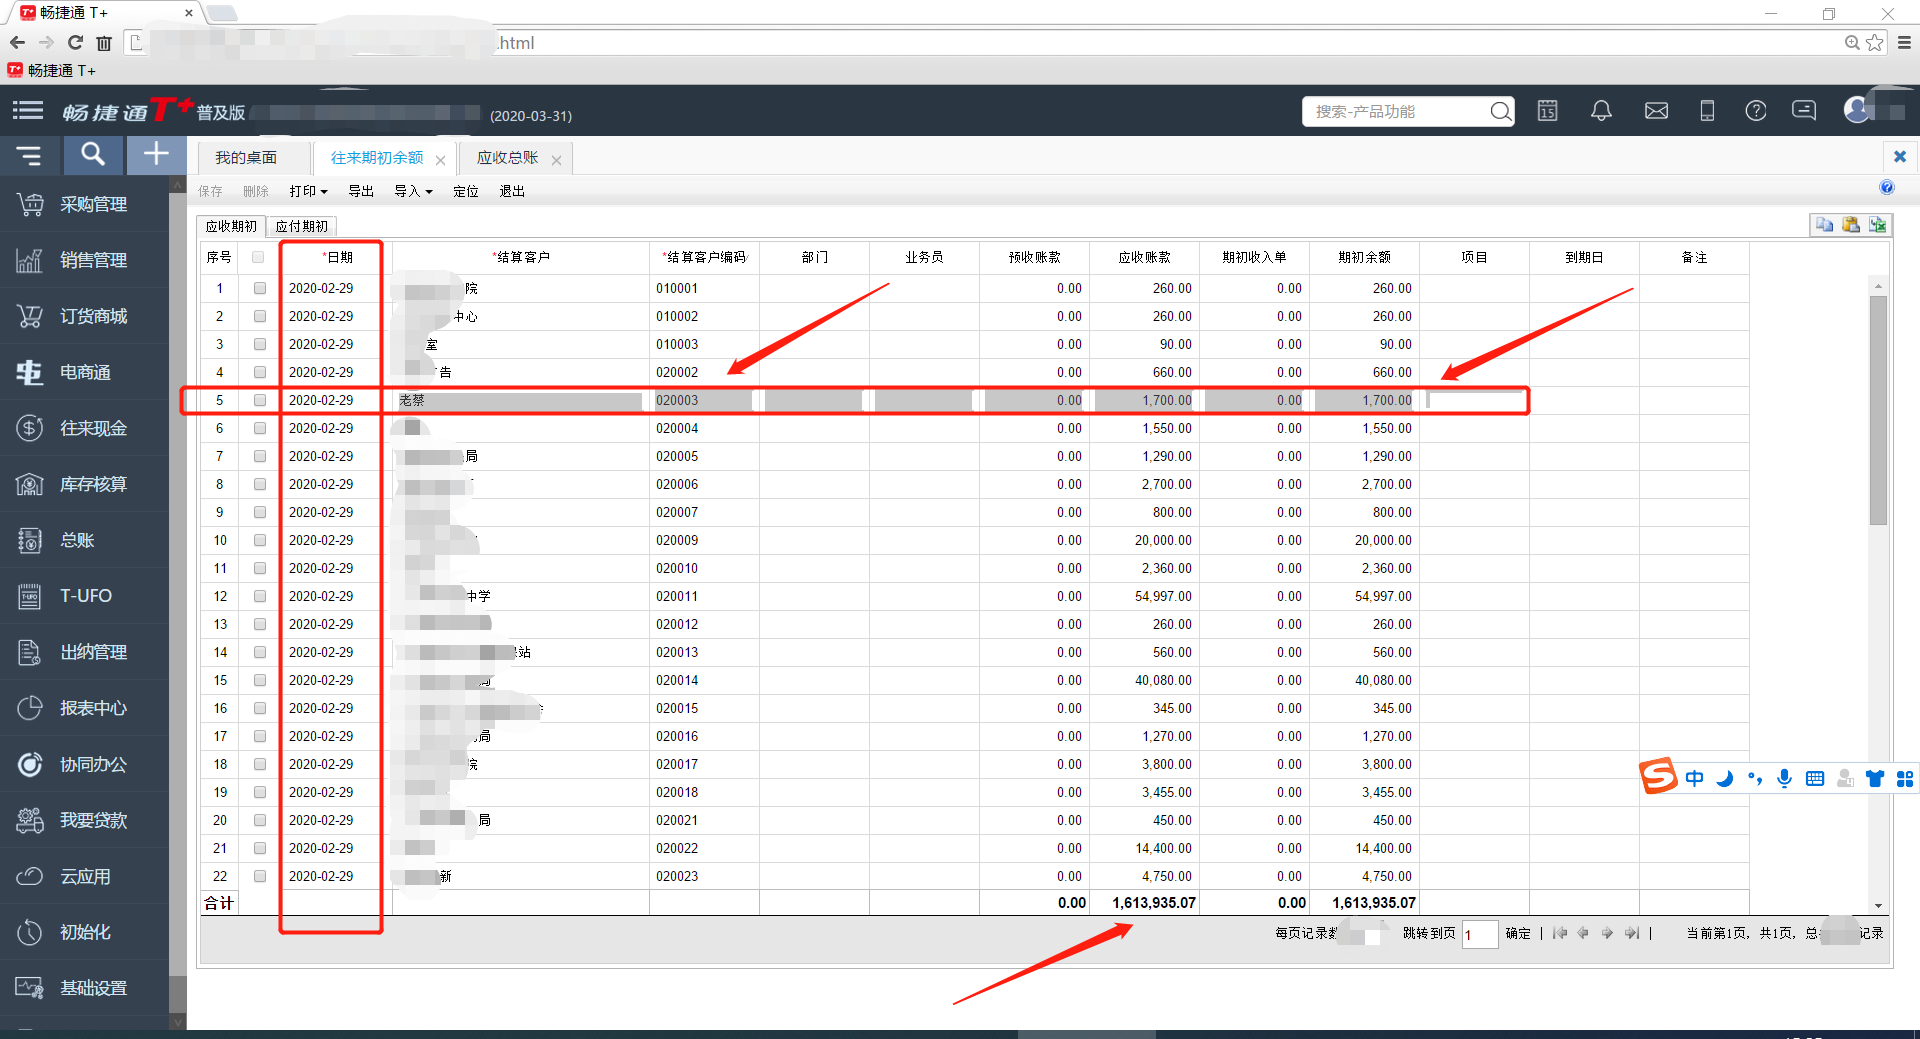Click the microphone icon on IME bar

[x=1785, y=778]
